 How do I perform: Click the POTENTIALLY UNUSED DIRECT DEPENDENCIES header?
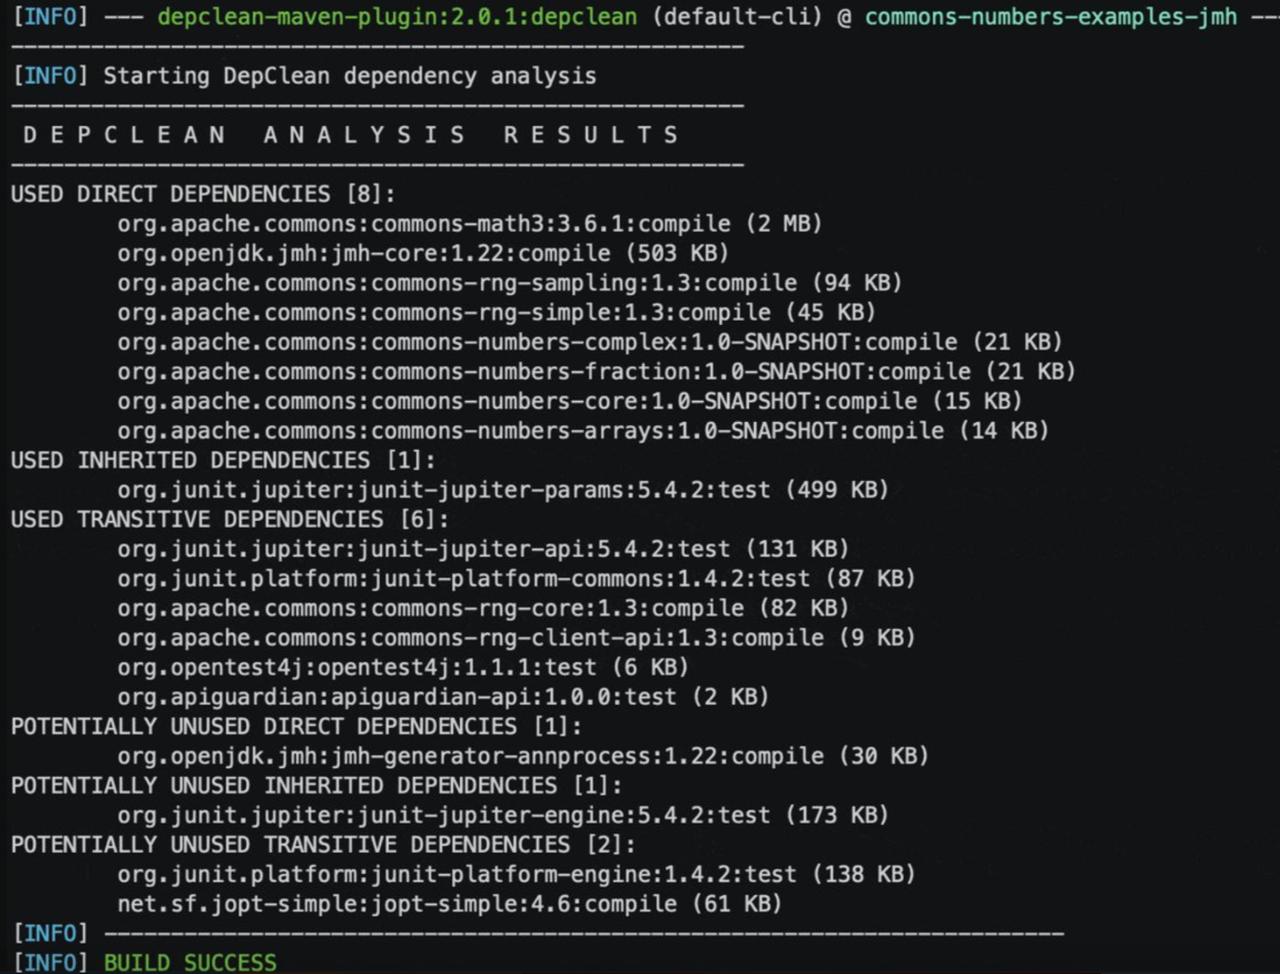[x=296, y=726]
